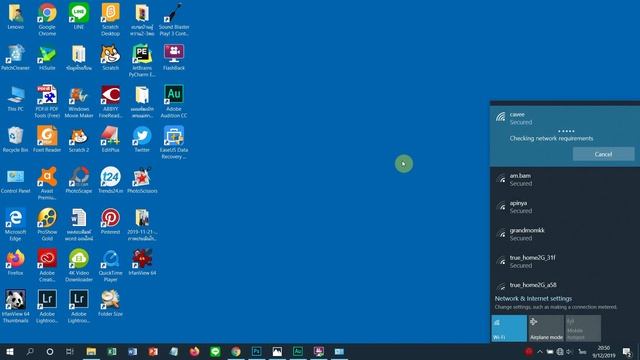Show hidden system tray icons
640x360 pixels.
pyautogui.click(x=540, y=351)
